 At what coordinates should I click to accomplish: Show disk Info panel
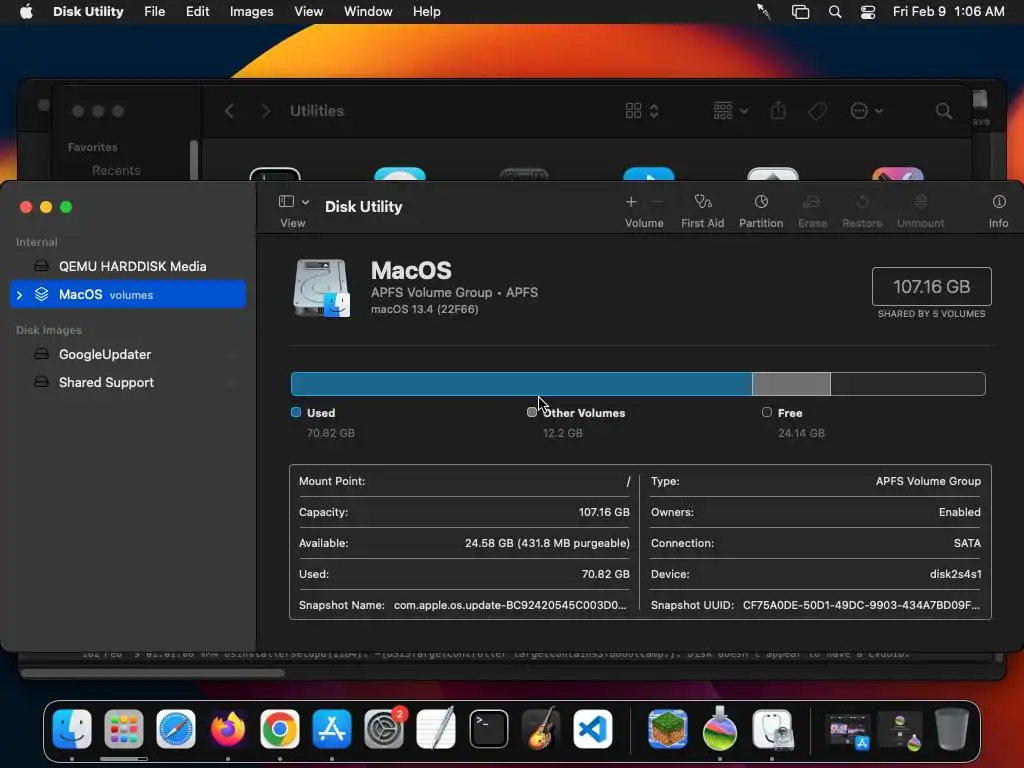pyautogui.click(x=999, y=211)
